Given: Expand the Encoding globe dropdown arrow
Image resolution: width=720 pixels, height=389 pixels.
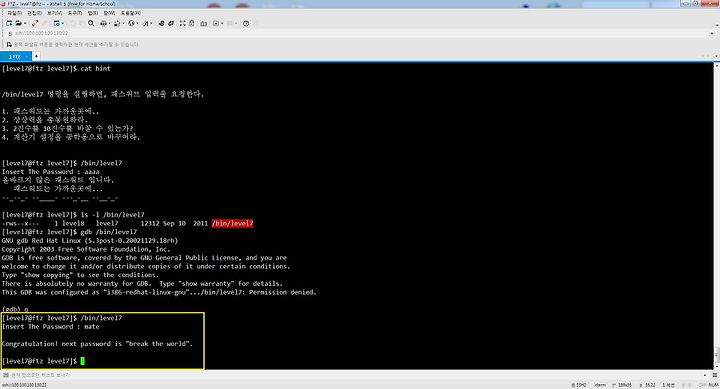Looking at the screenshot, I should [137, 23].
